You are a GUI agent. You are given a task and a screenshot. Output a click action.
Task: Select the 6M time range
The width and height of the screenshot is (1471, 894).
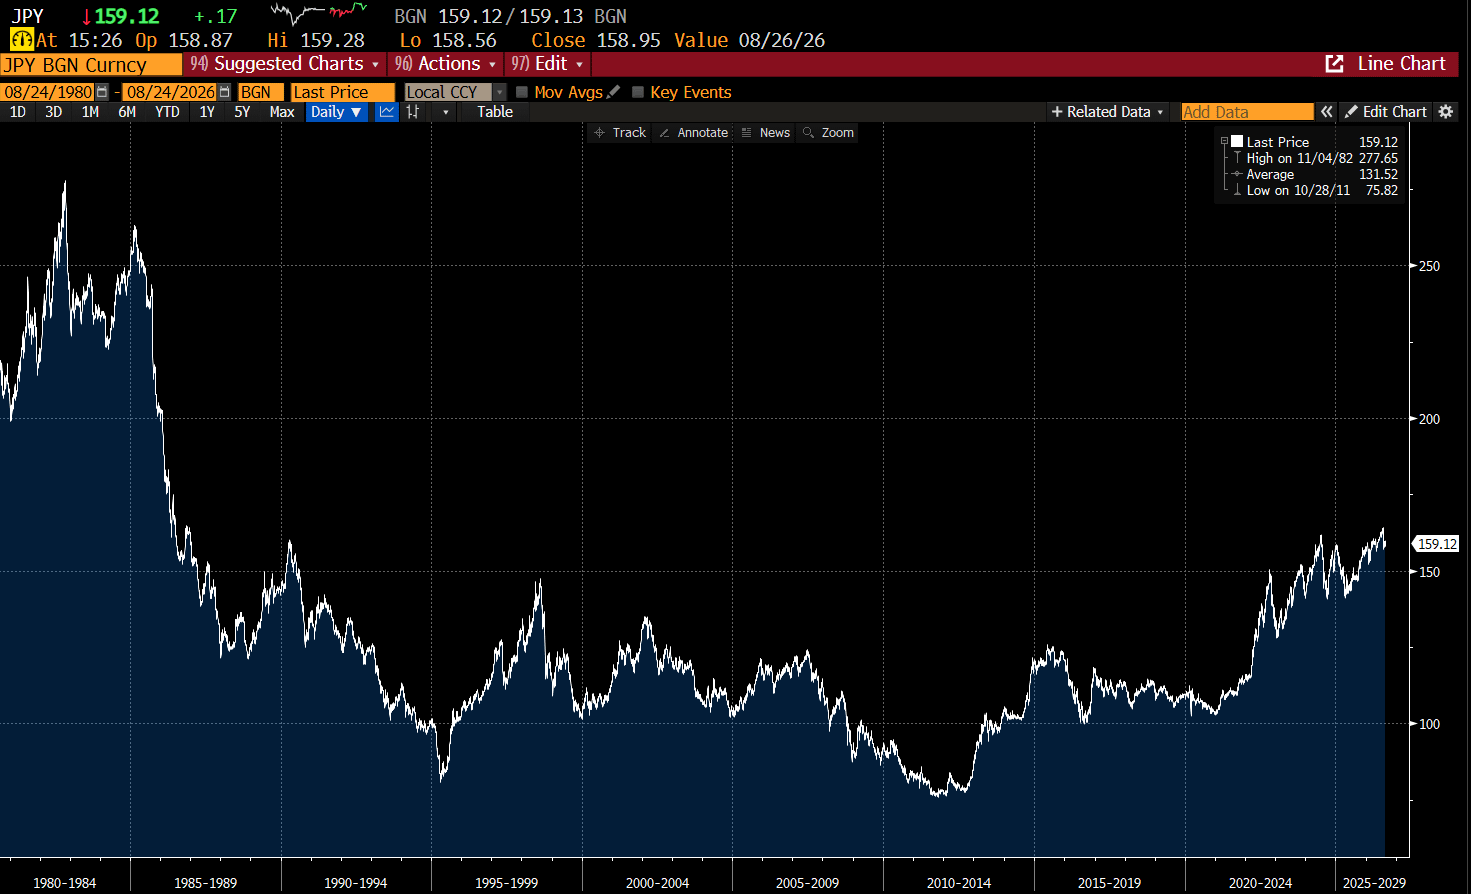pyautogui.click(x=127, y=112)
